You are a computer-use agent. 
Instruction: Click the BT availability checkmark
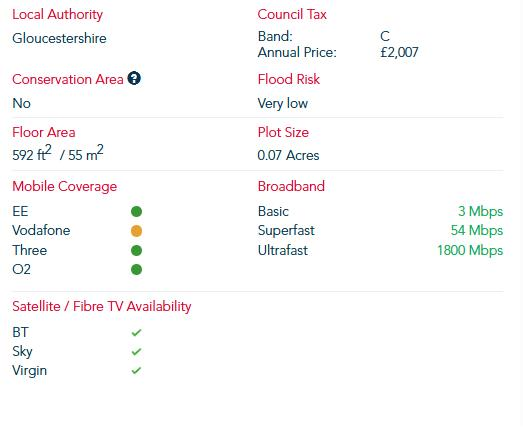click(136, 332)
